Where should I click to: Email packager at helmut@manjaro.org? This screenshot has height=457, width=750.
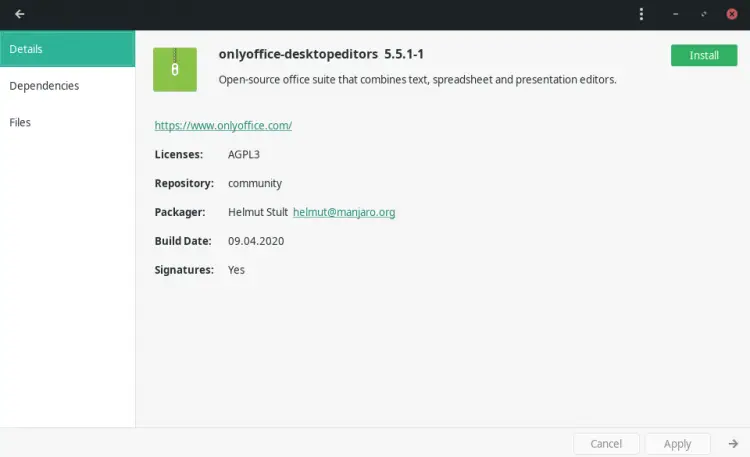(x=344, y=212)
